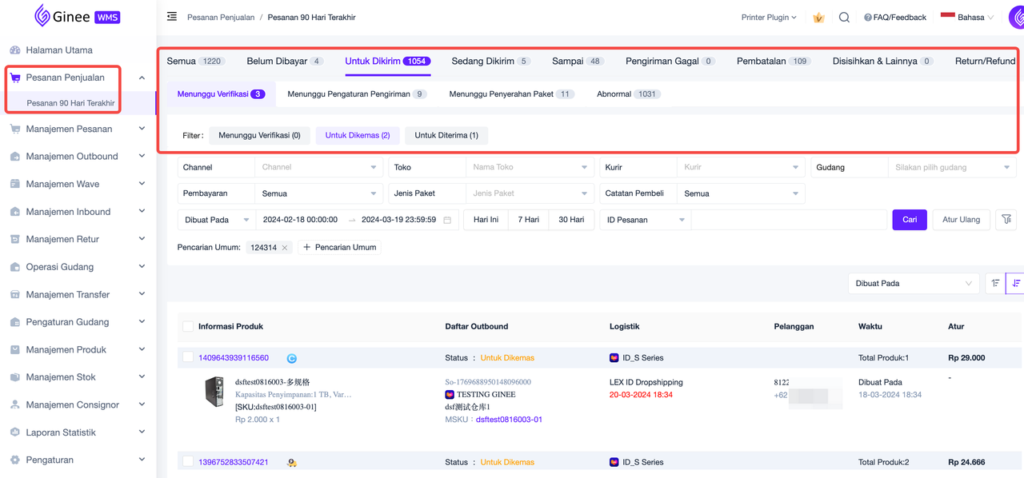Expand the Dibuat Pada sort dropdown

click(914, 283)
